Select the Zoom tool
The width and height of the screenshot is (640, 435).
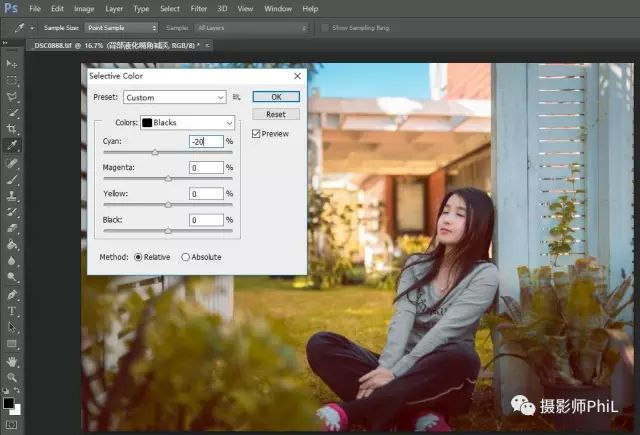[x=11, y=377]
